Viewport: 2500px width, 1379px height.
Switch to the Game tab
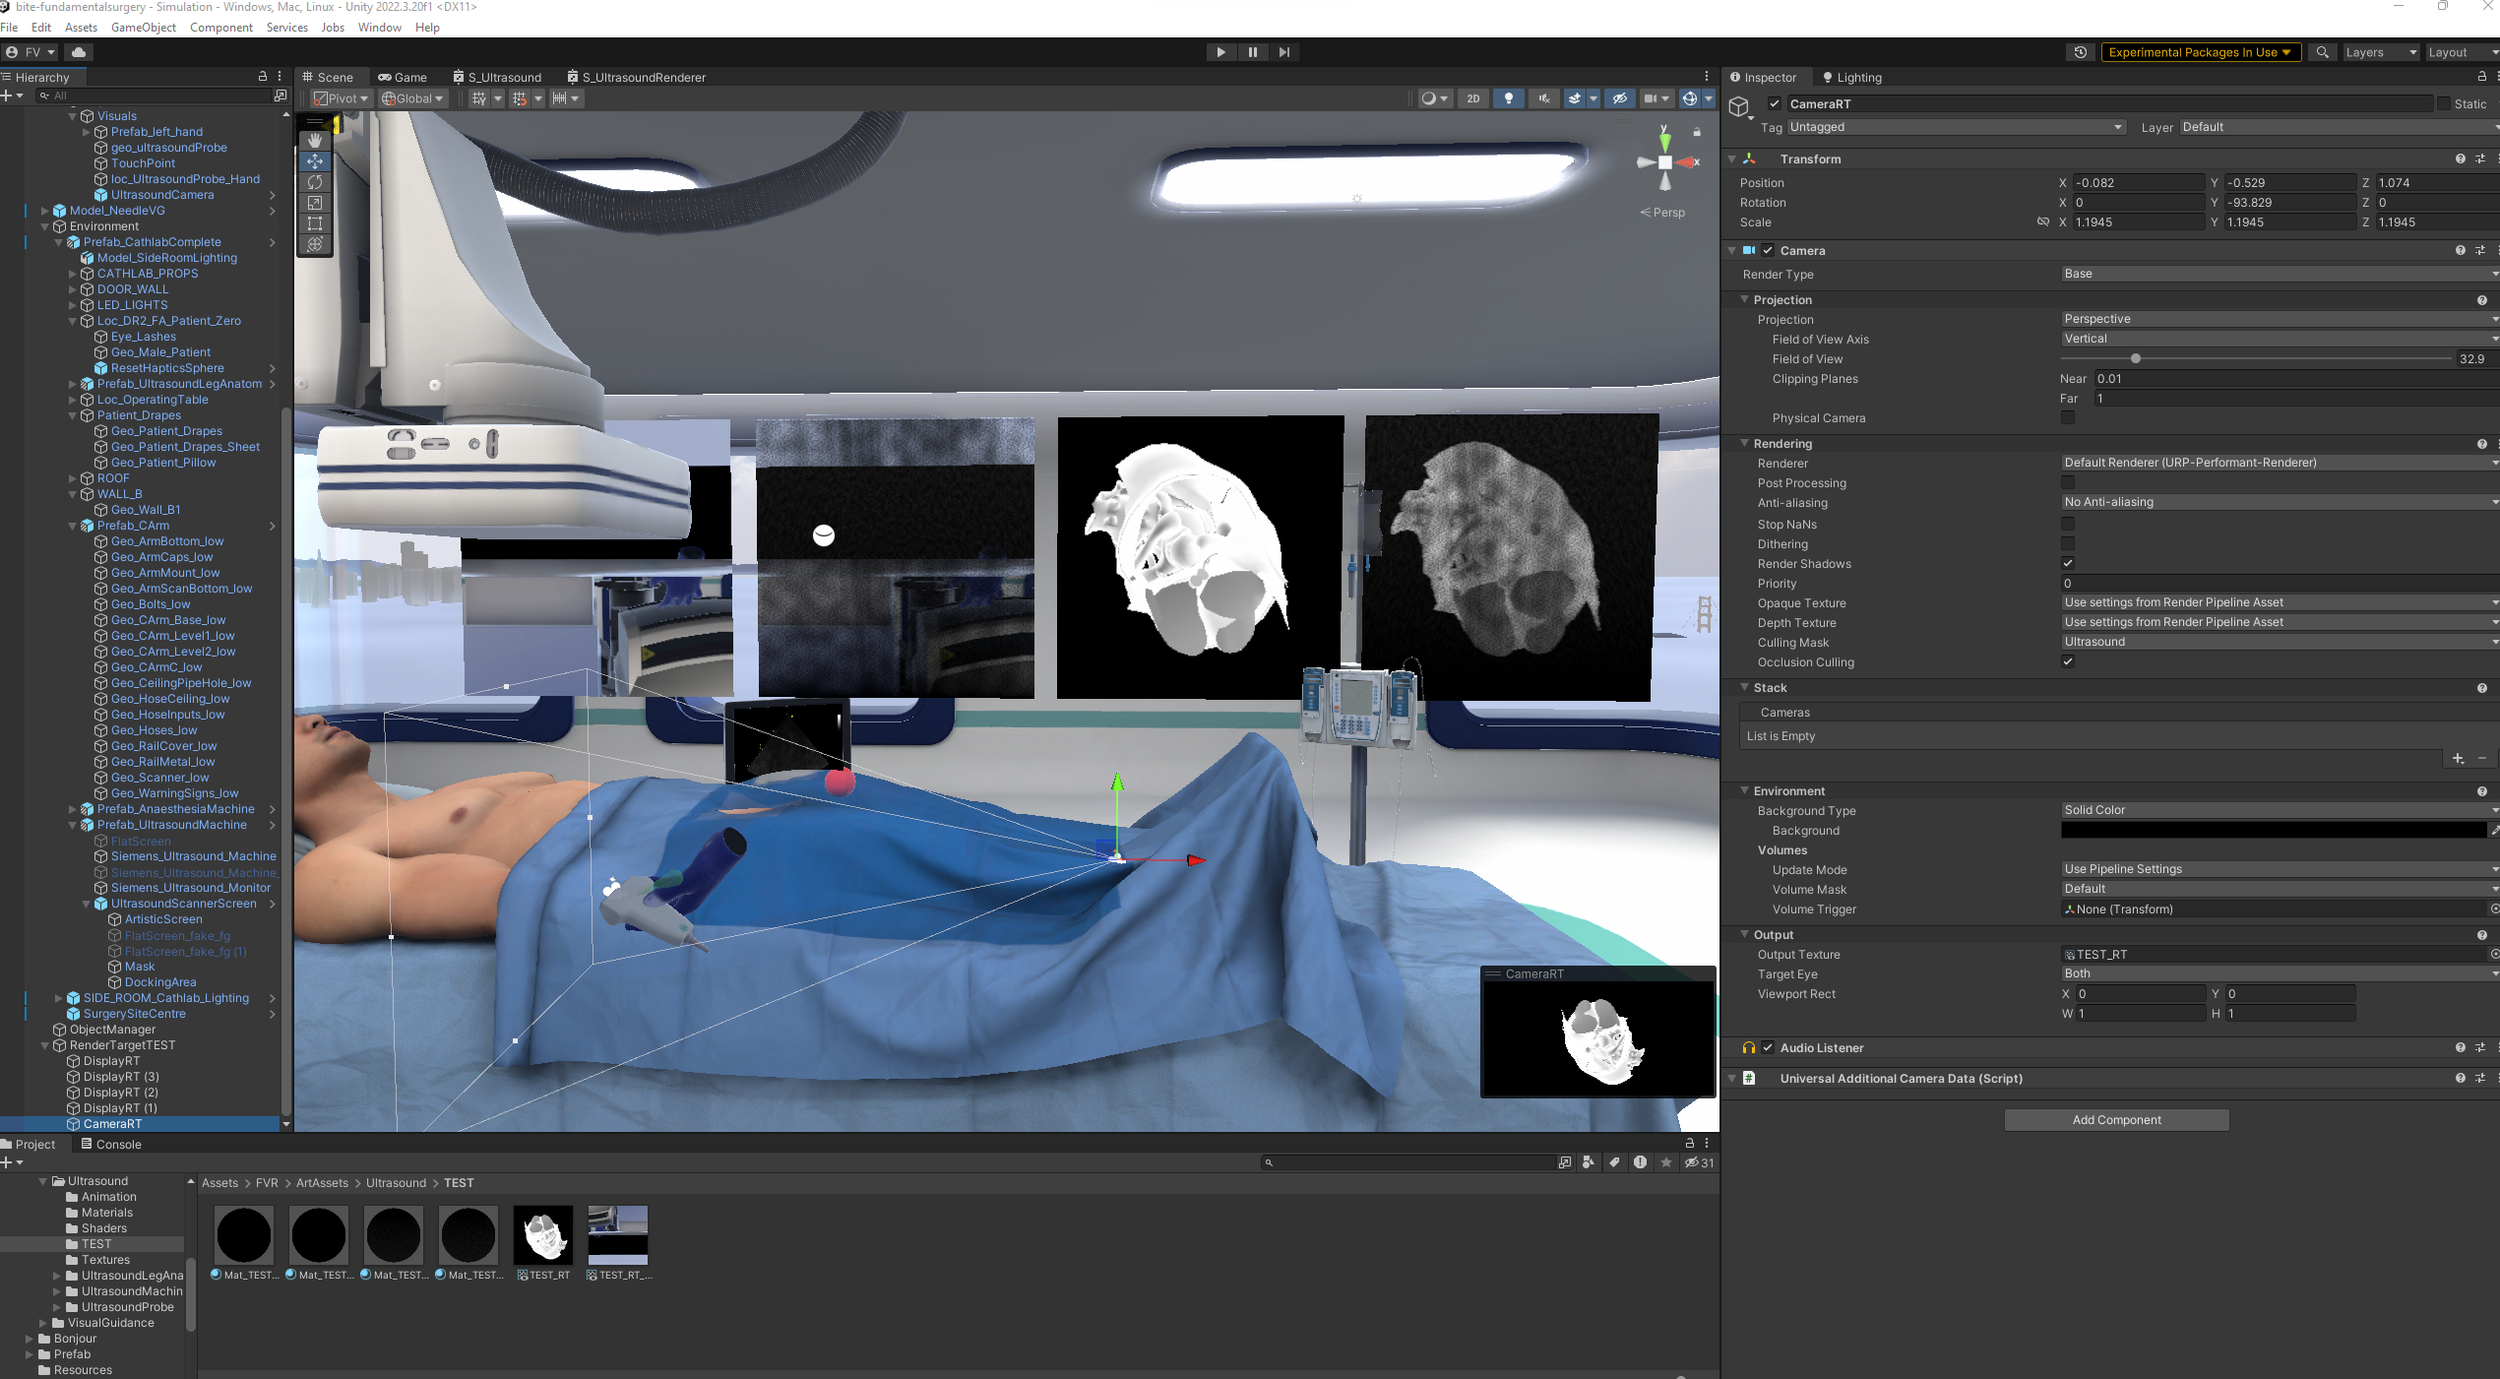pos(402,77)
